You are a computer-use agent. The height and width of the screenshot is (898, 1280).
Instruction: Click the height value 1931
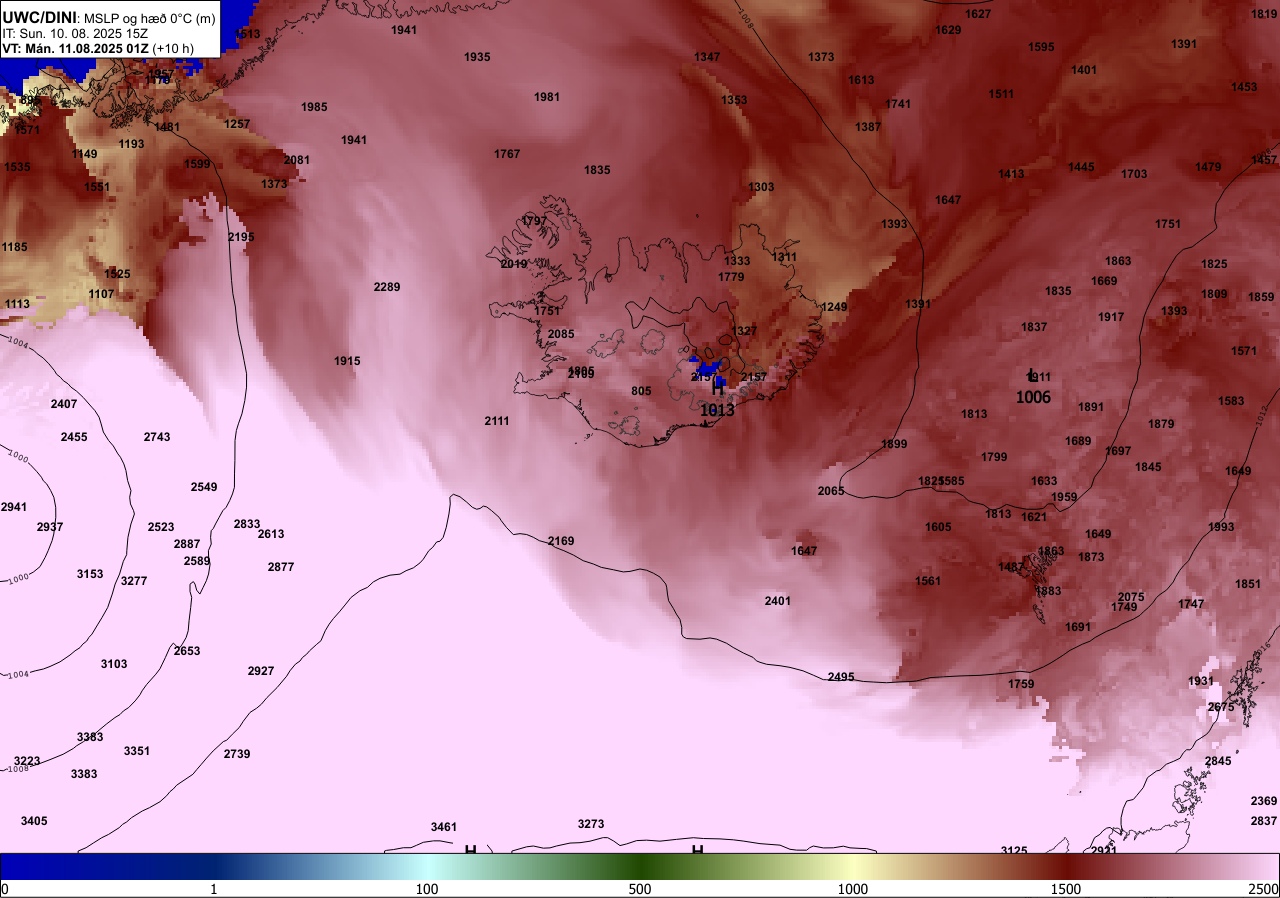click(x=1201, y=681)
